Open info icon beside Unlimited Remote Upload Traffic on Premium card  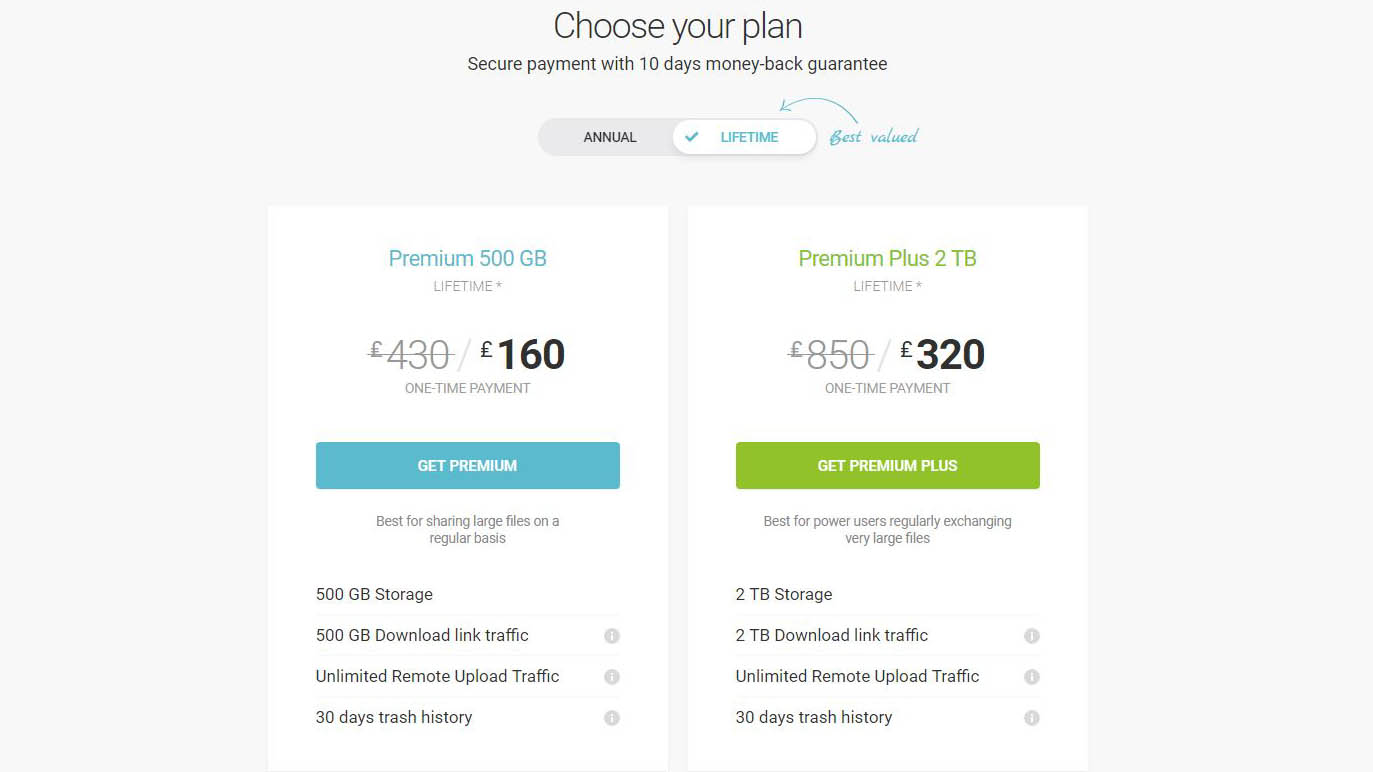pos(612,677)
